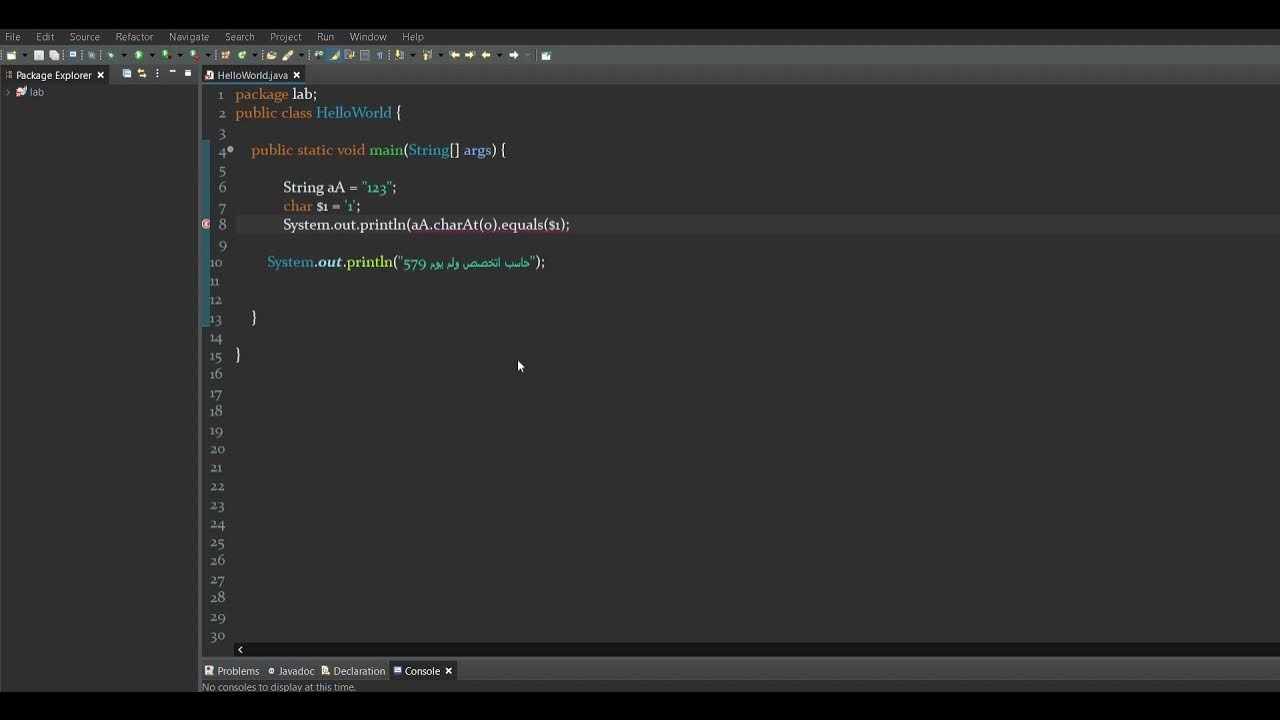This screenshot has width=1280, height=720.
Task: Toggle Skip All Breakpoints
Action: pos(91,55)
